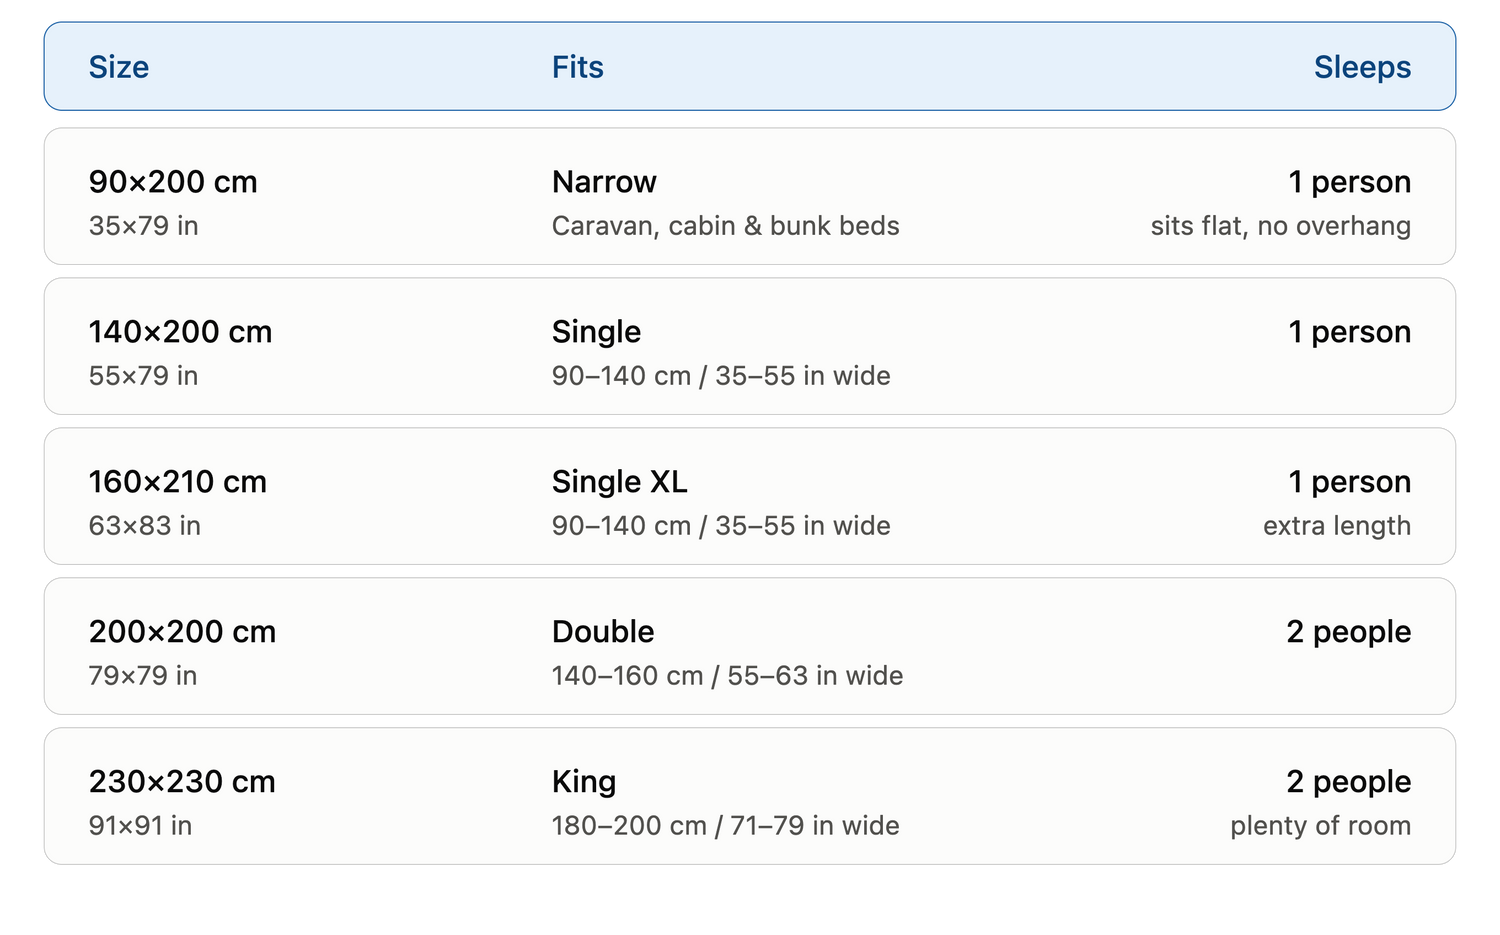Select the 90×200 cm size row

[x=750, y=196]
